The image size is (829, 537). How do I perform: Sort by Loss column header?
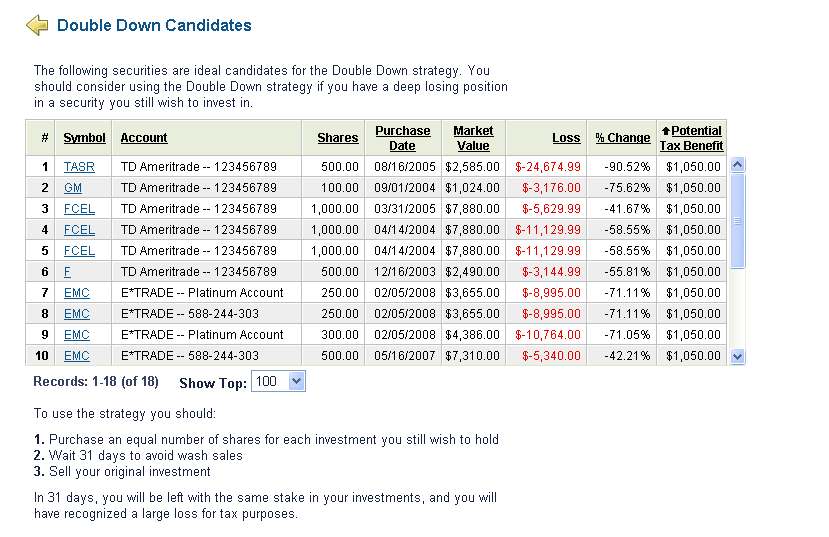tap(566, 138)
